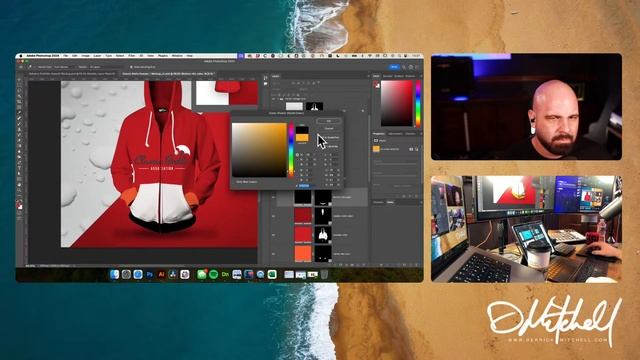
Task: Click the orange fill swatch in Properties
Action: 376,149
